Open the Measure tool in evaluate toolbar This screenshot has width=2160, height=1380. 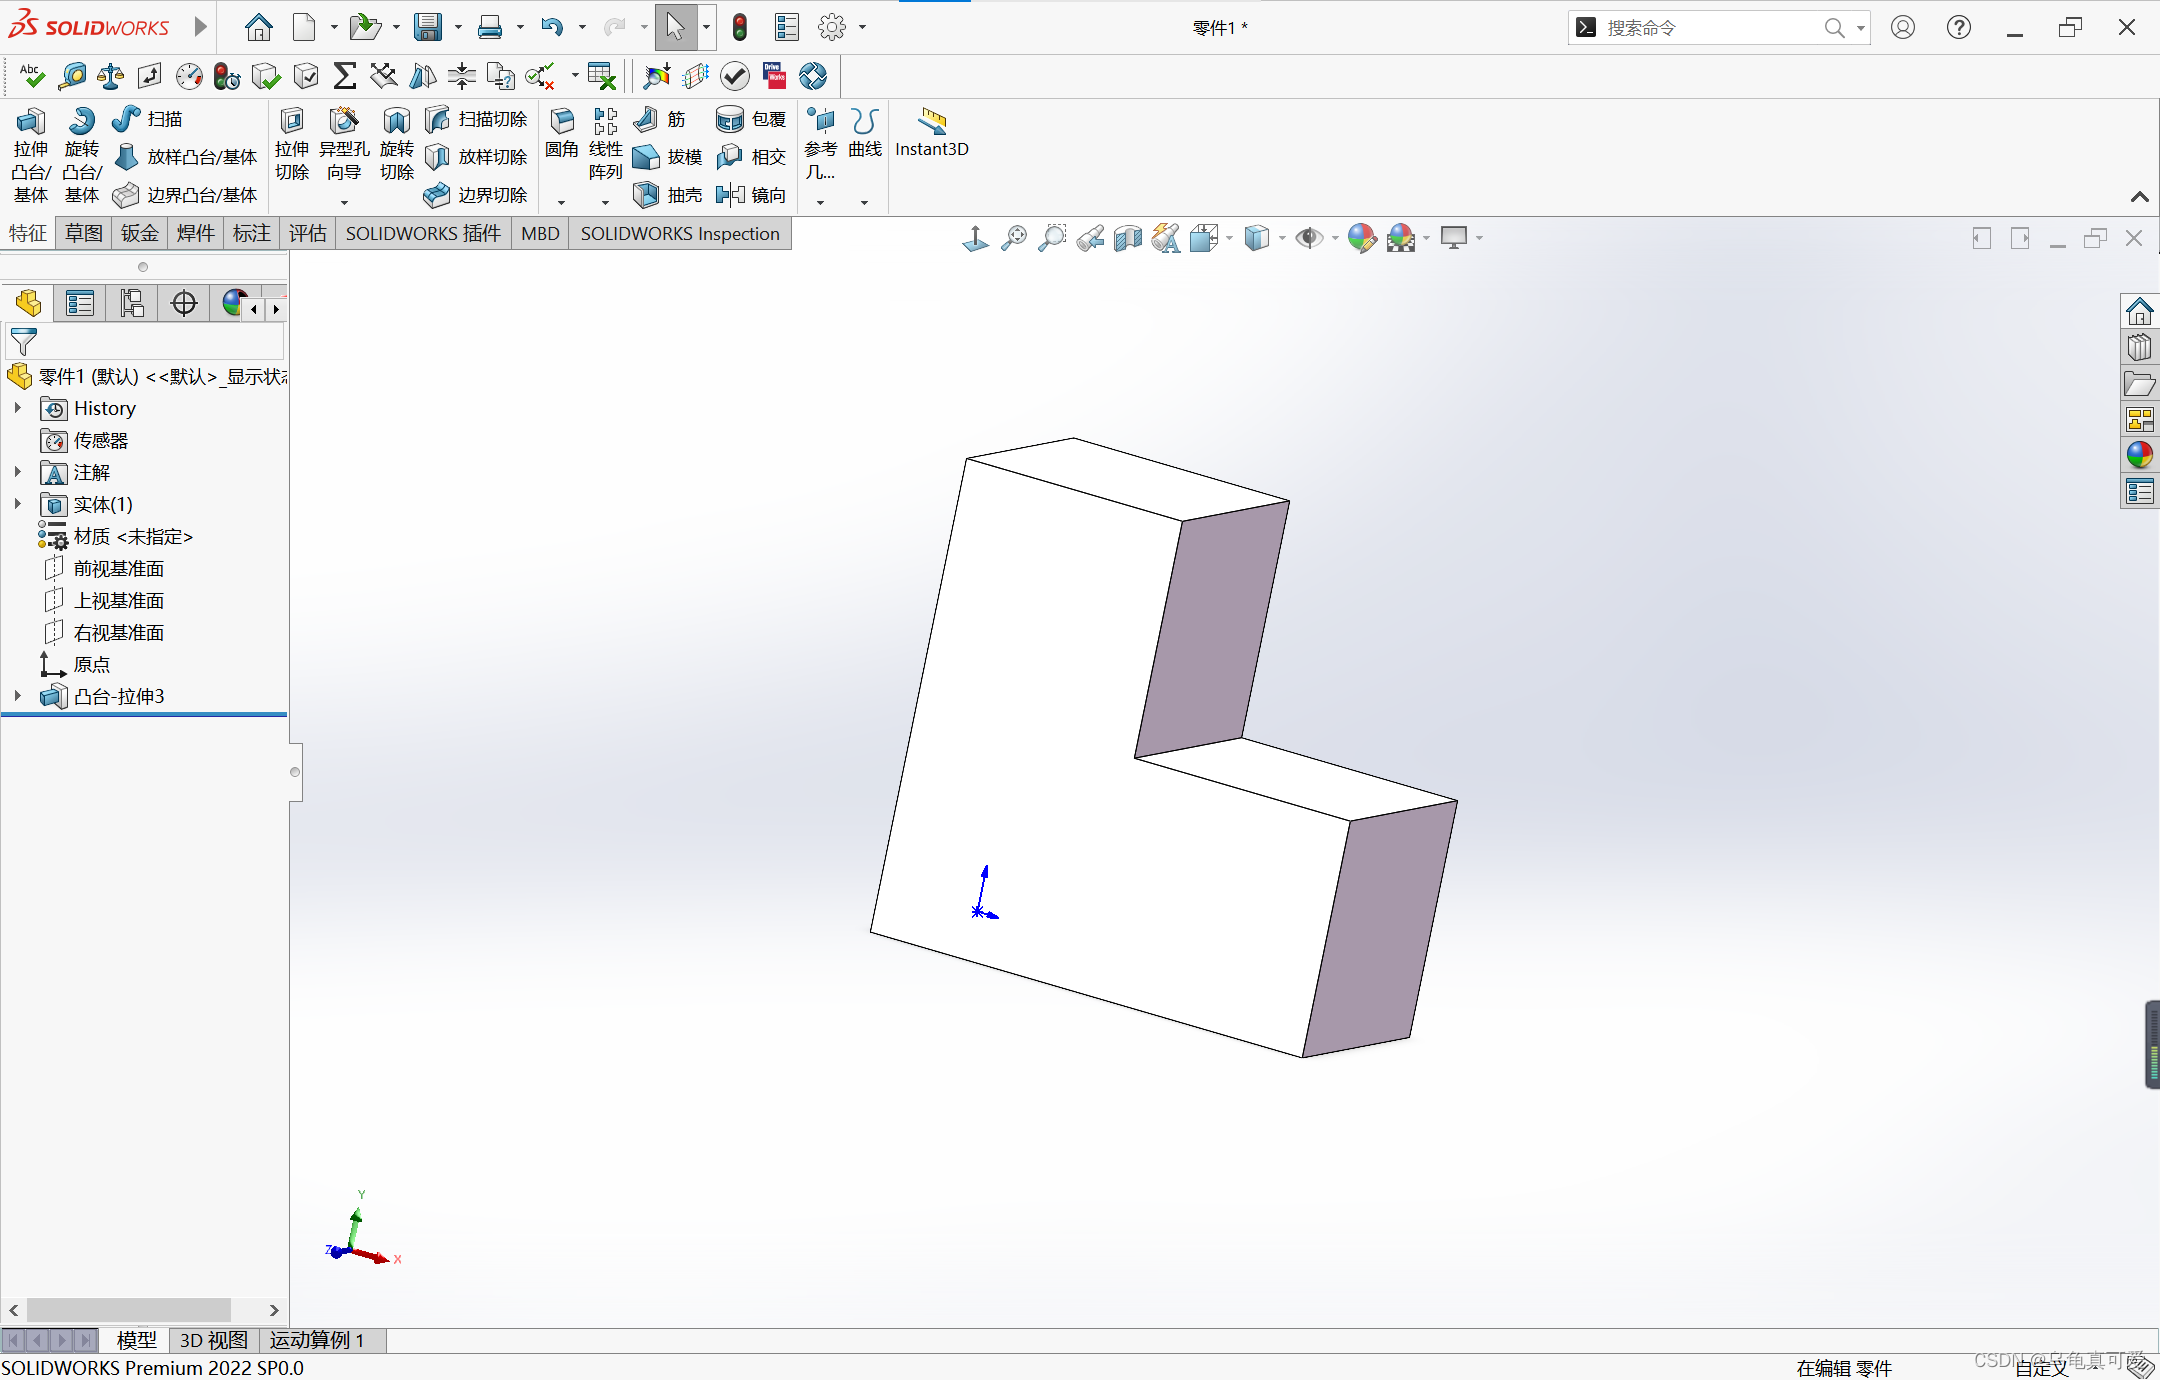coord(72,76)
